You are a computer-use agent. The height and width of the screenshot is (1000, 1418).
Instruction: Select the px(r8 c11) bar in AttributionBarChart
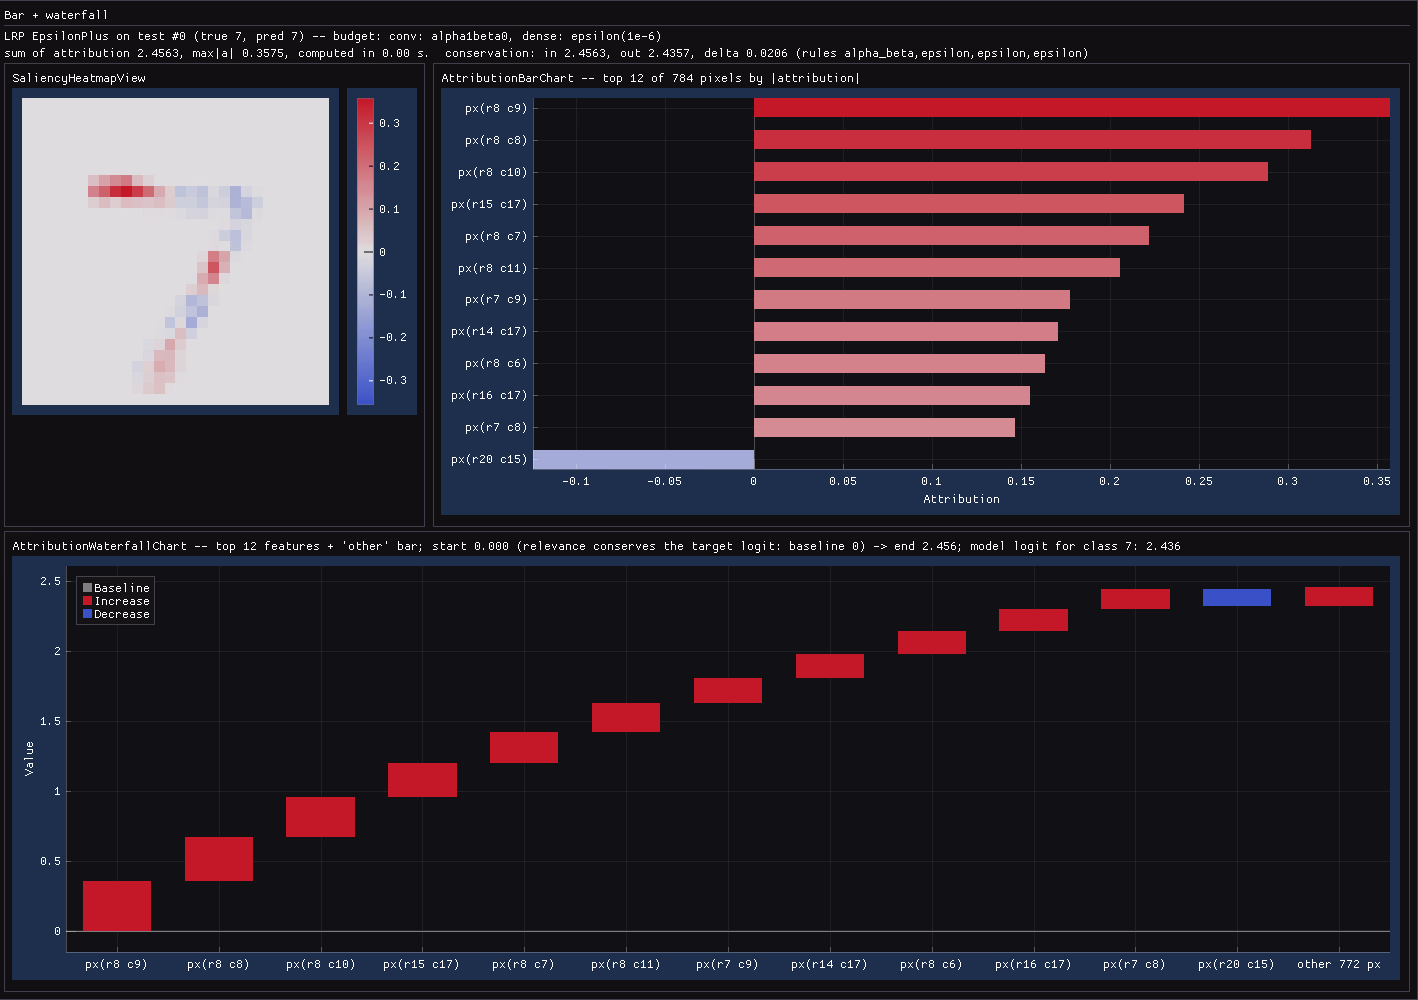pos(937,268)
